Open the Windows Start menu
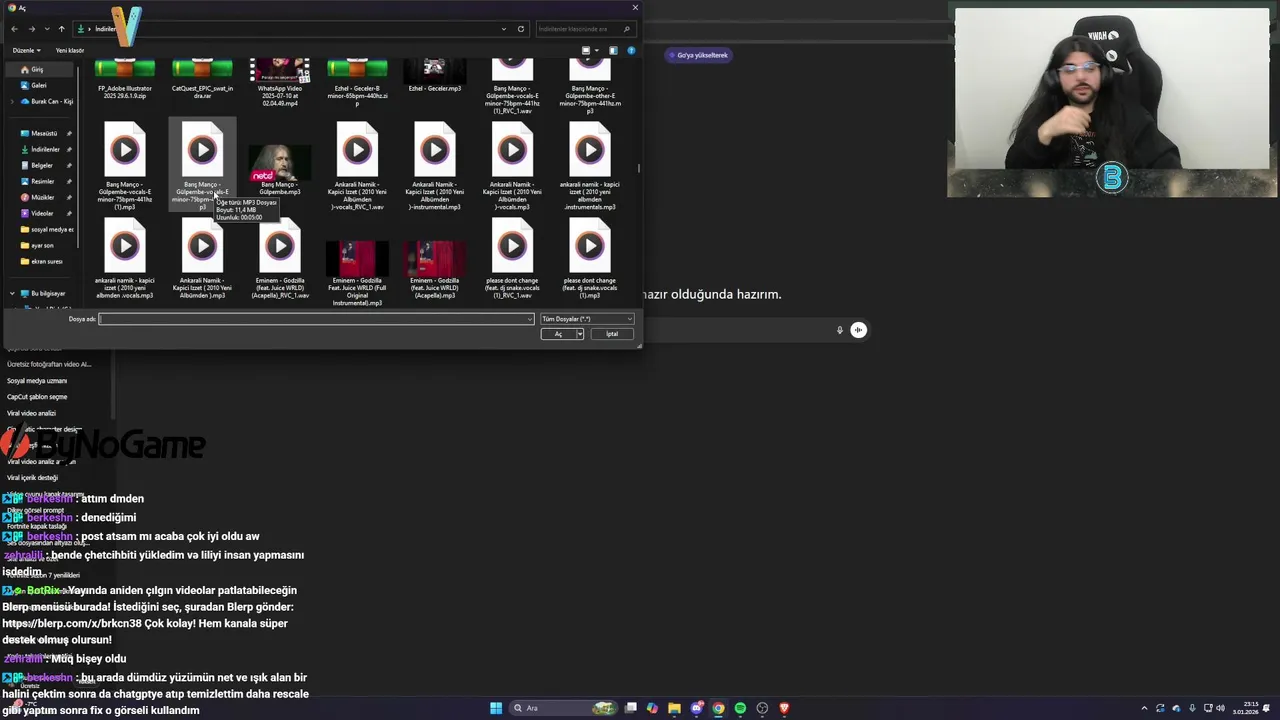 coord(496,708)
